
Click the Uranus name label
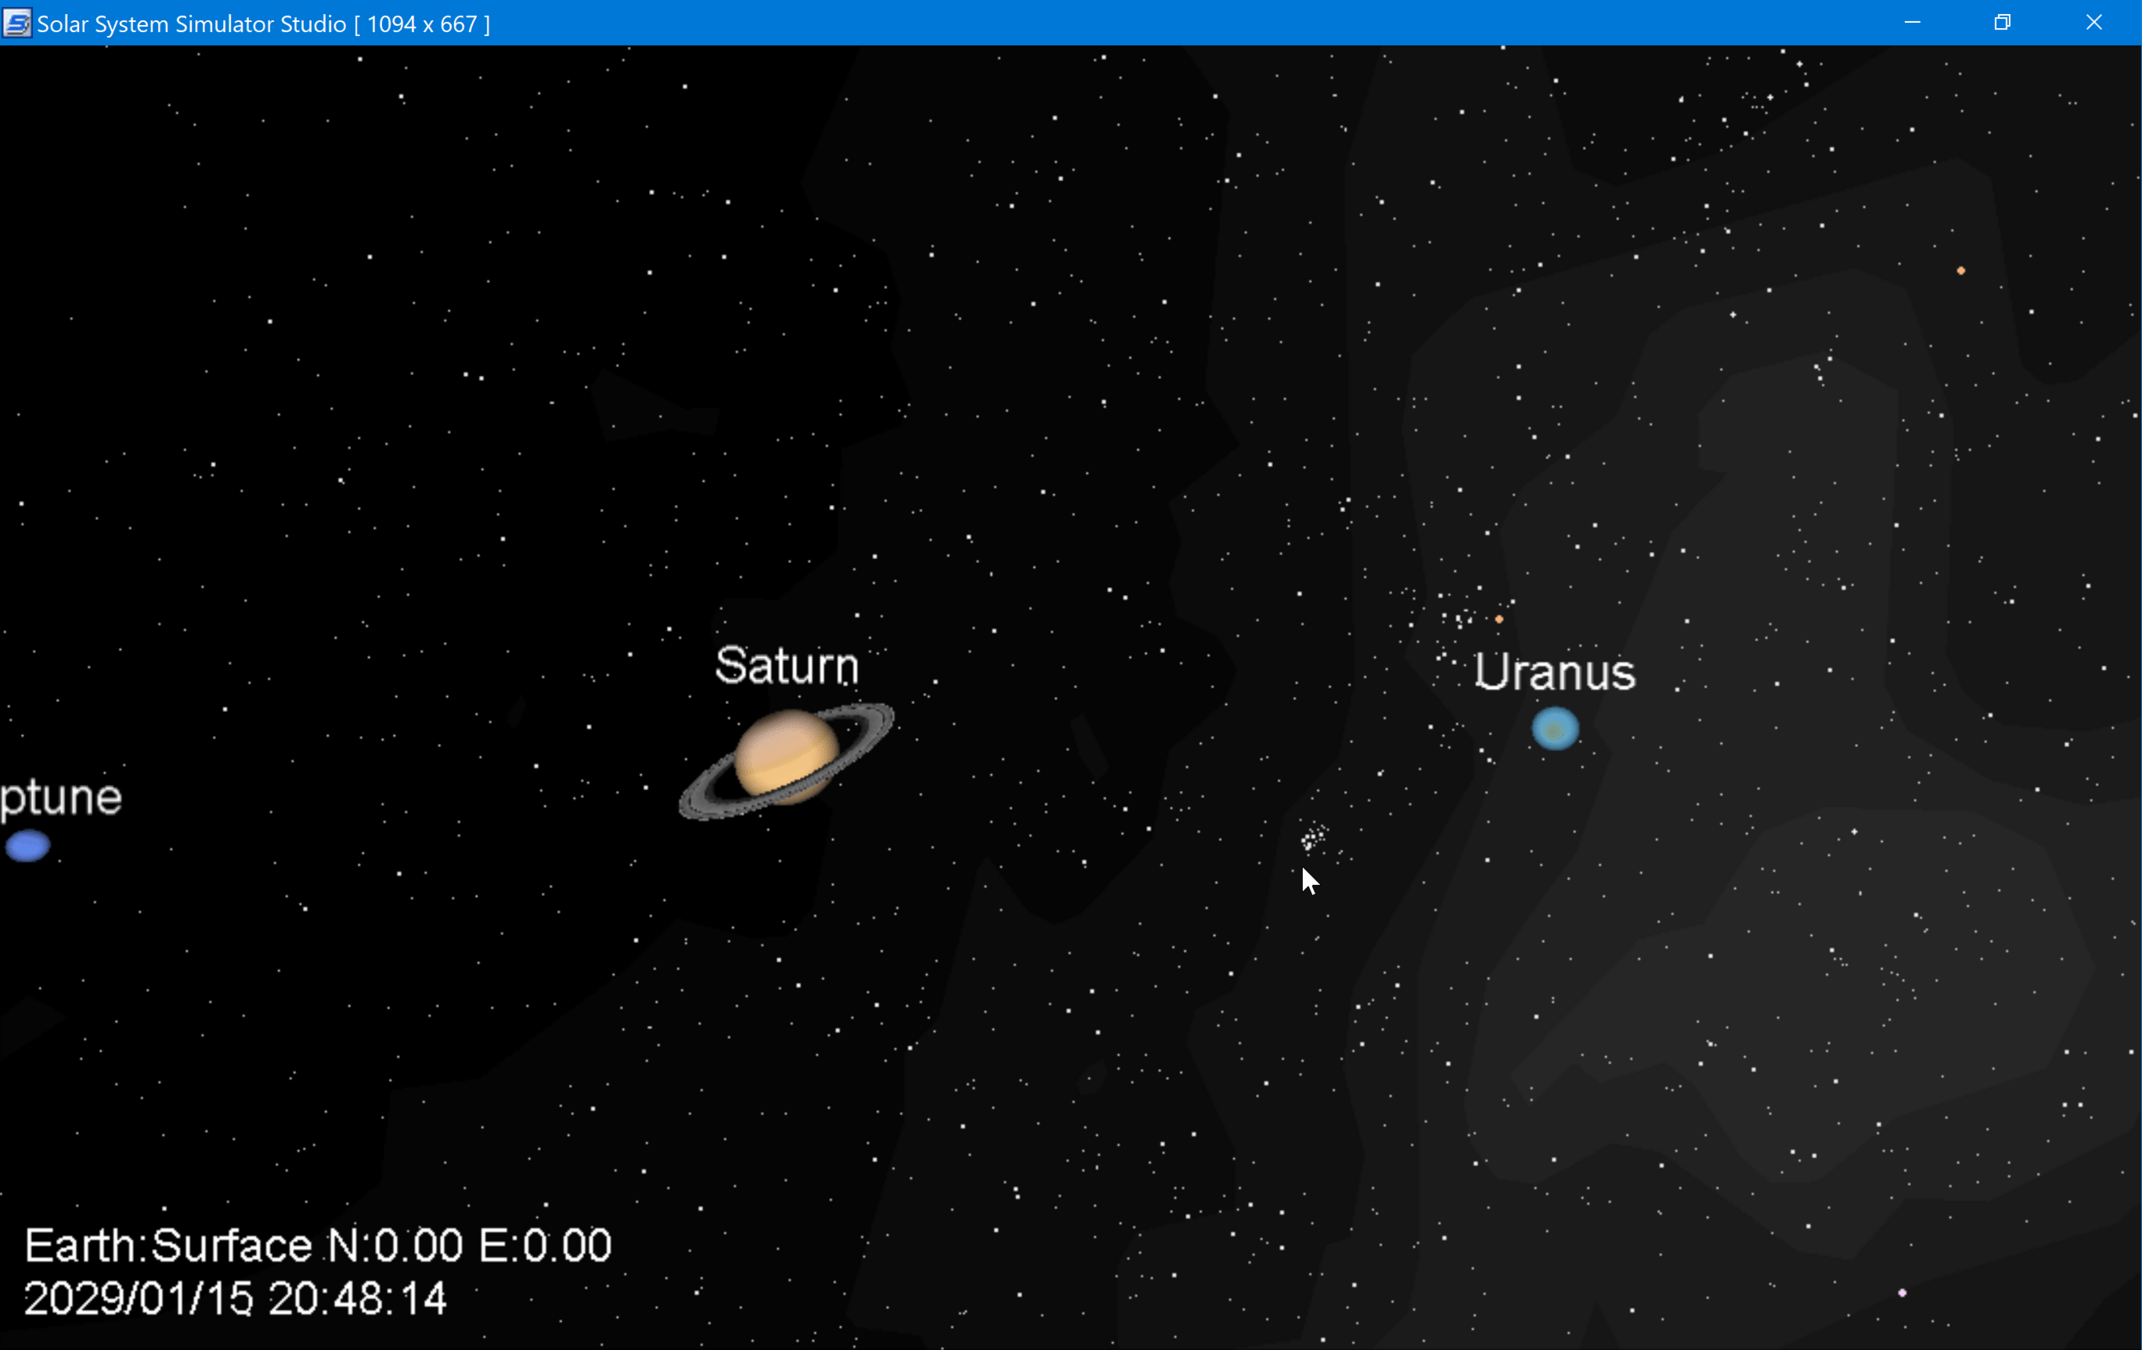(1554, 672)
